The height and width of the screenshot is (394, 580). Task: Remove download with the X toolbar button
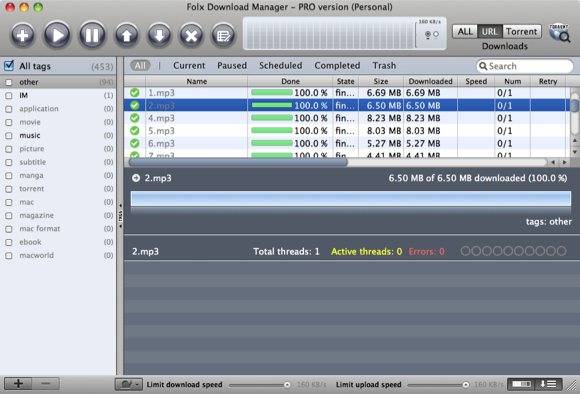coord(191,36)
